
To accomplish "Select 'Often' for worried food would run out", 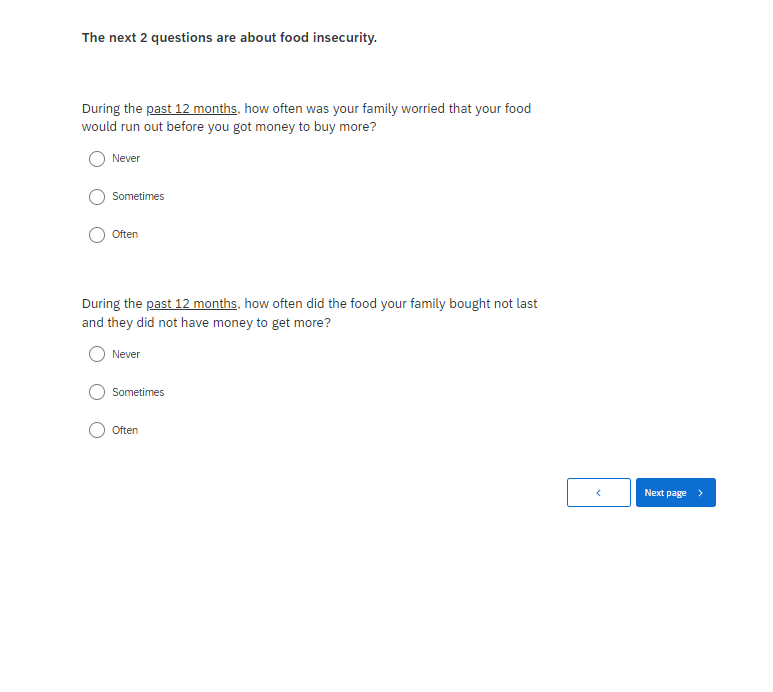I will pyautogui.click(x=97, y=235).
